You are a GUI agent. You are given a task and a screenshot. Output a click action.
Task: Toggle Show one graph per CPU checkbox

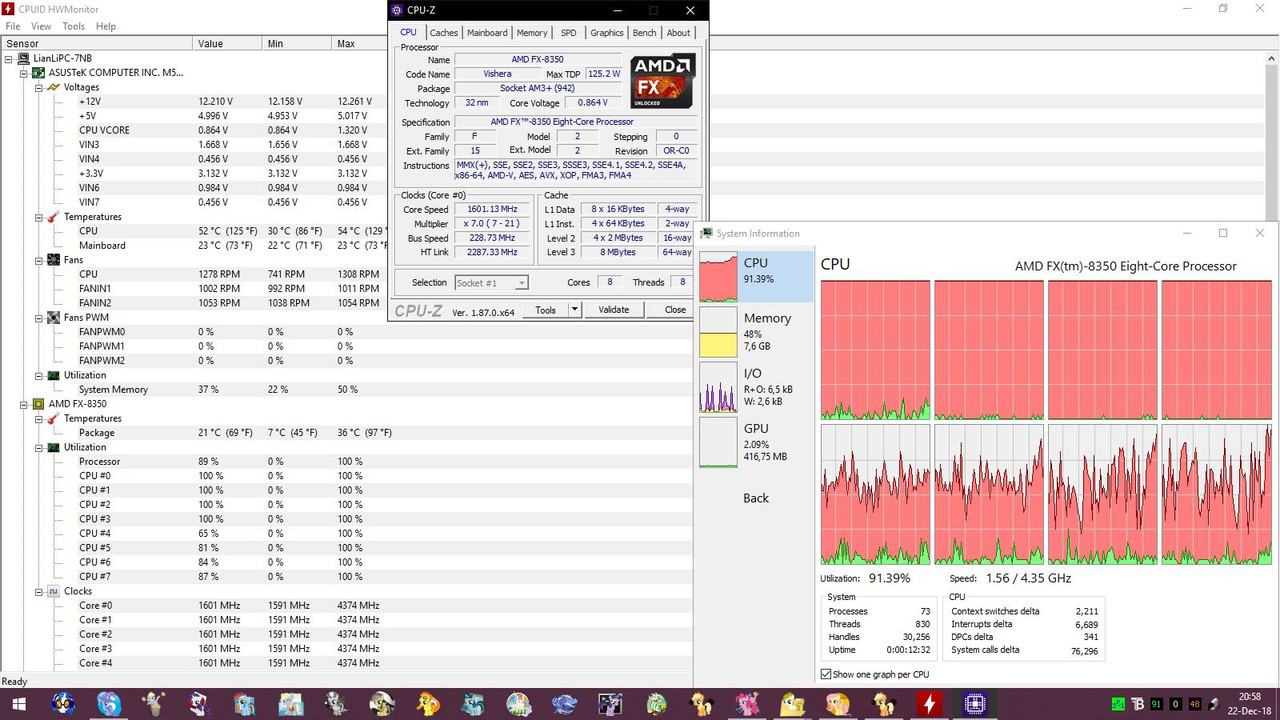pyautogui.click(x=826, y=674)
